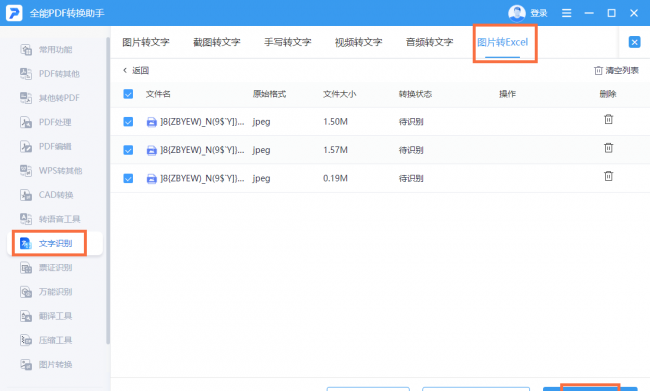
Task: Click the 转换状态 column header
Action: [415, 94]
